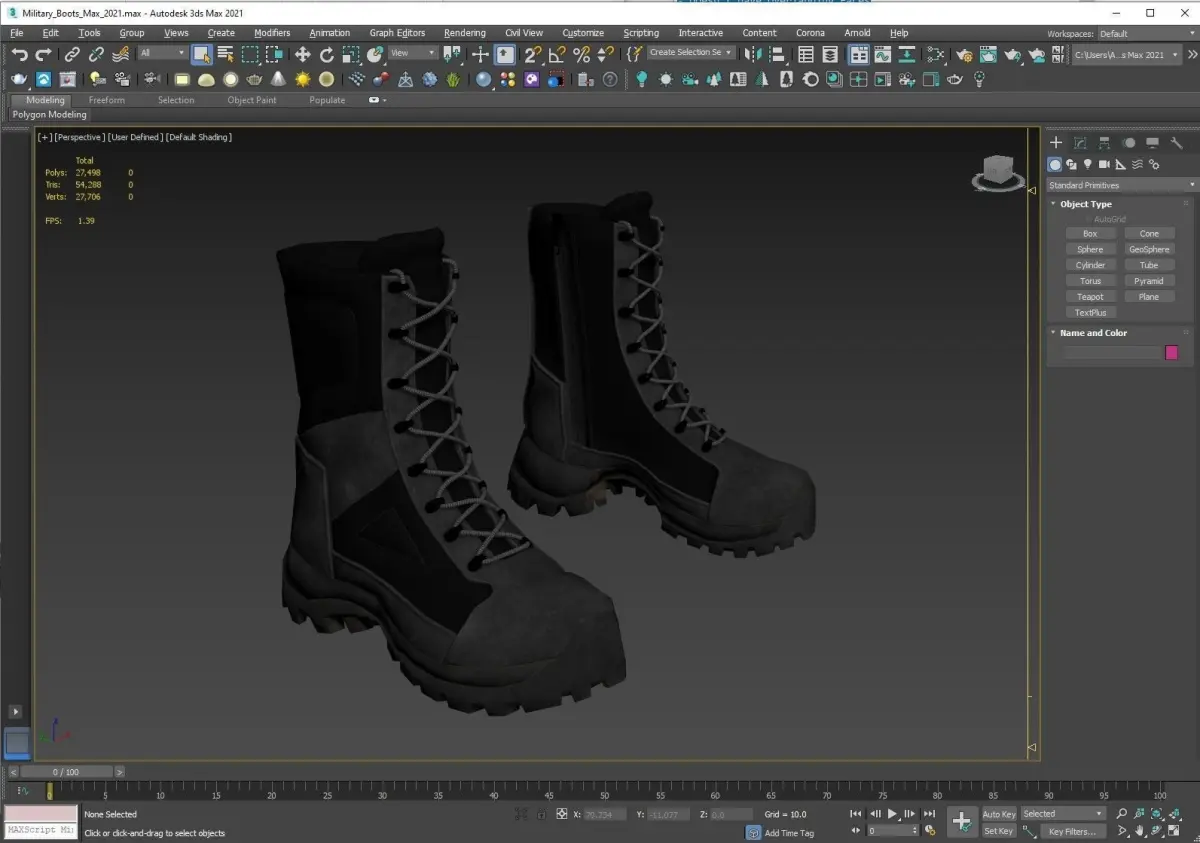The height and width of the screenshot is (843, 1200).
Task: Open the project path dropdown
Action: pos(1128,55)
